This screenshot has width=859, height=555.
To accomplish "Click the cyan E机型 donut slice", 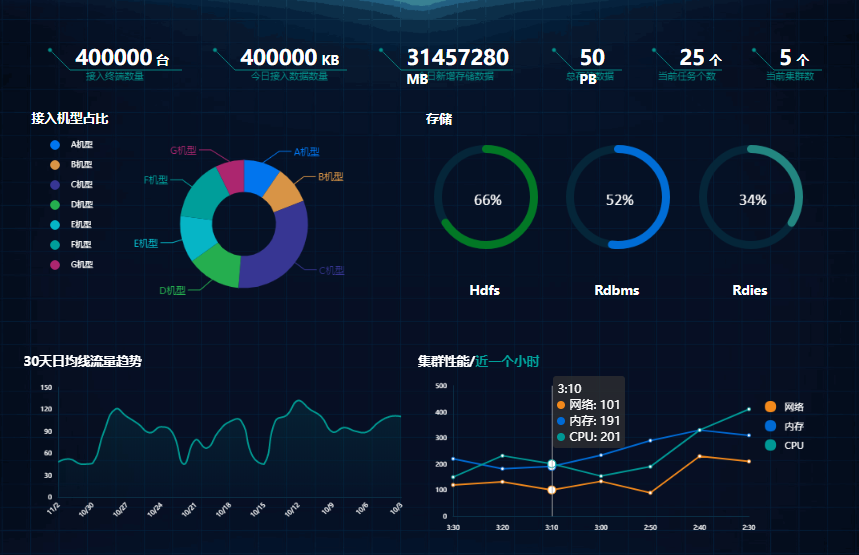I will [x=196, y=237].
